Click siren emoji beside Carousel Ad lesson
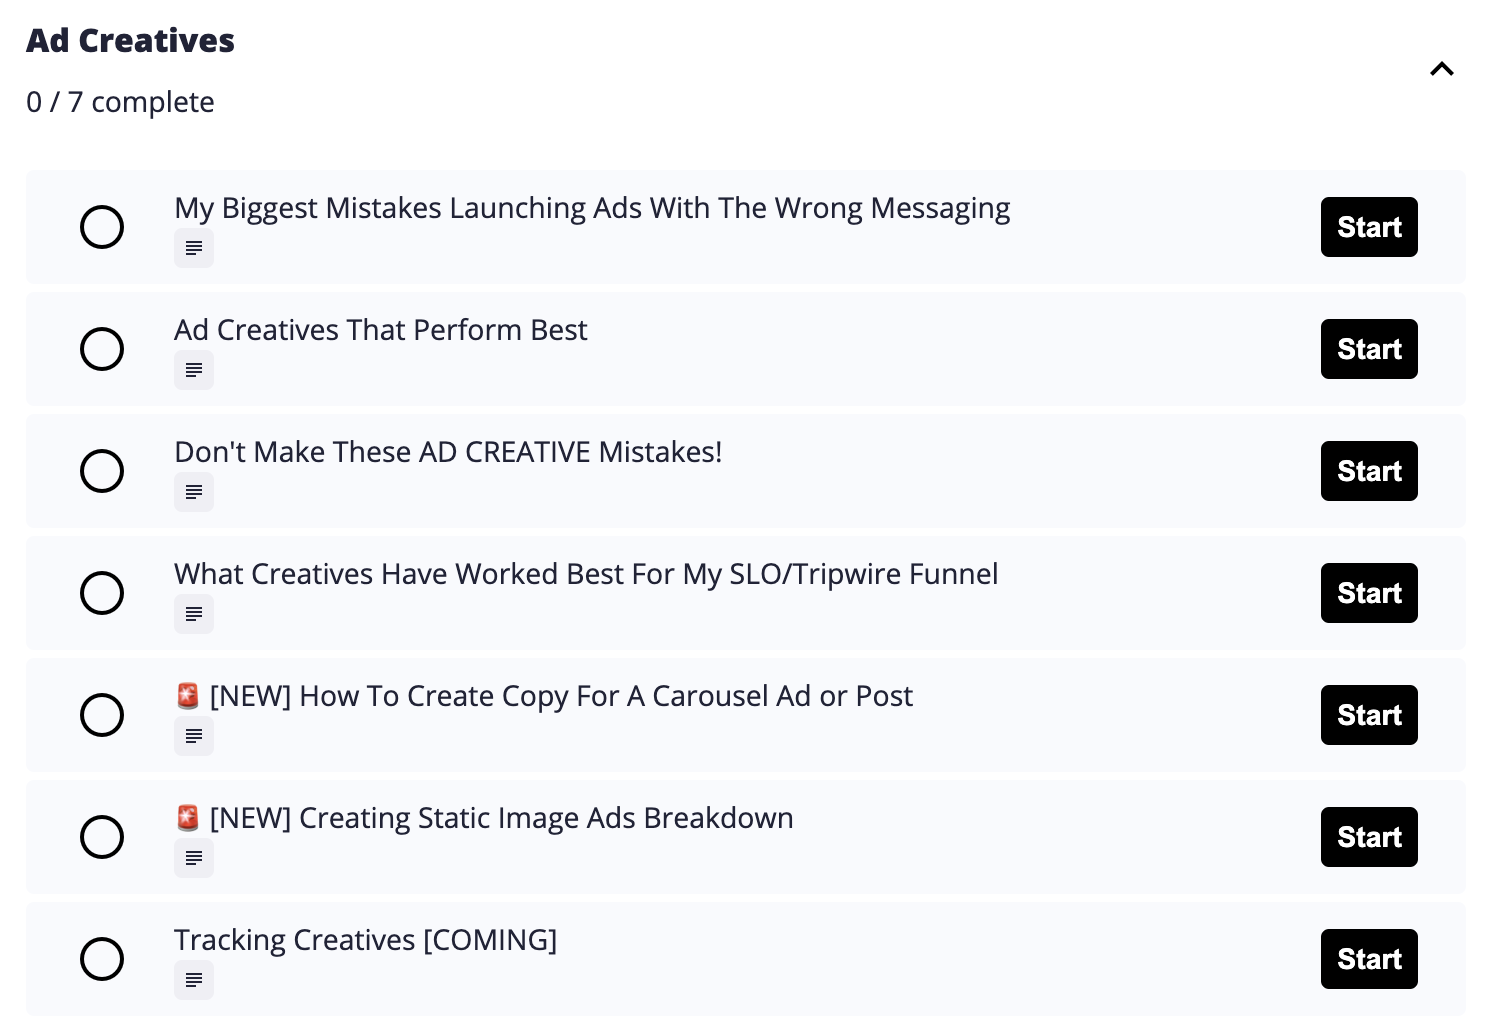The image size is (1498, 1032). [188, 696]
